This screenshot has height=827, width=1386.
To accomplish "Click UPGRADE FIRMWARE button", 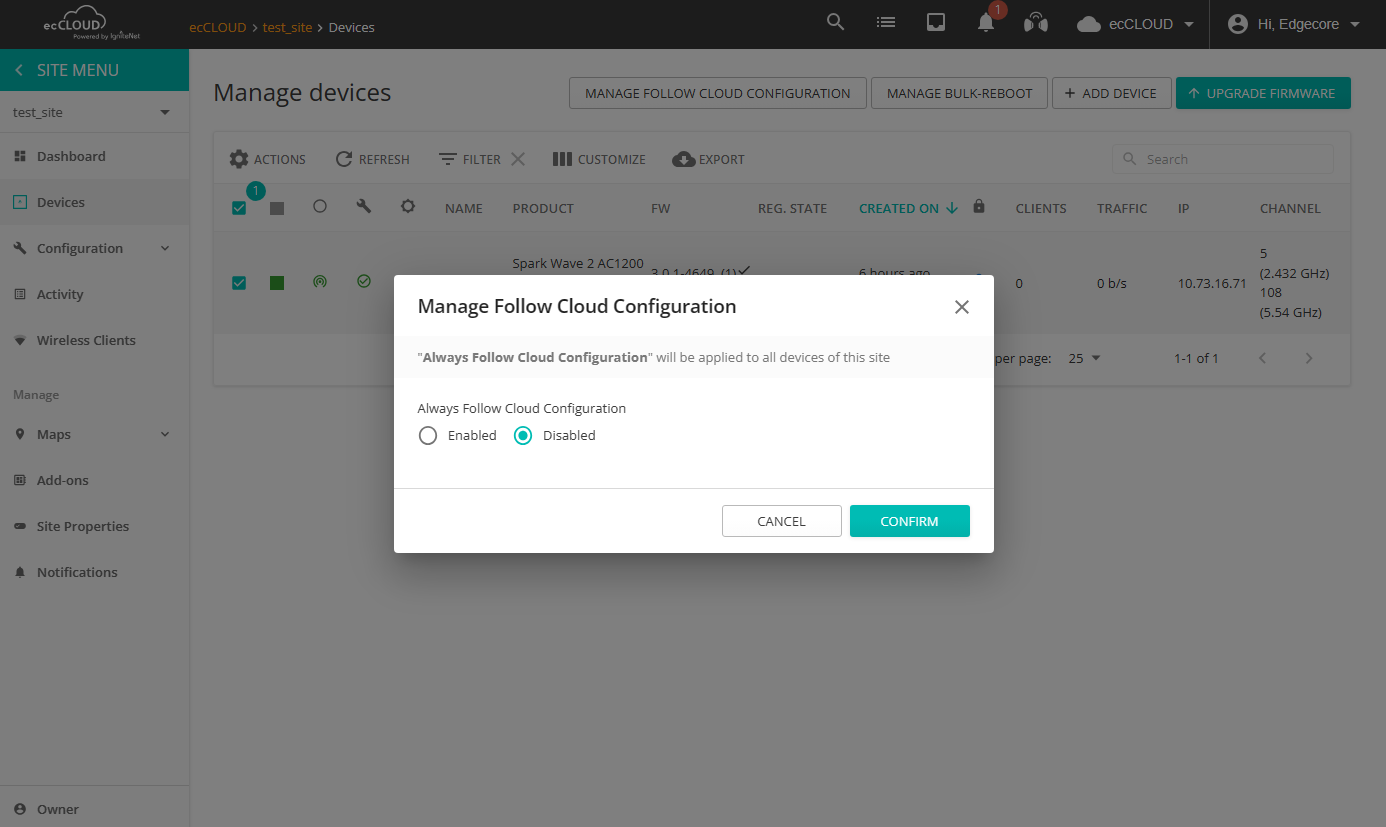I will tap(1263, 93).
